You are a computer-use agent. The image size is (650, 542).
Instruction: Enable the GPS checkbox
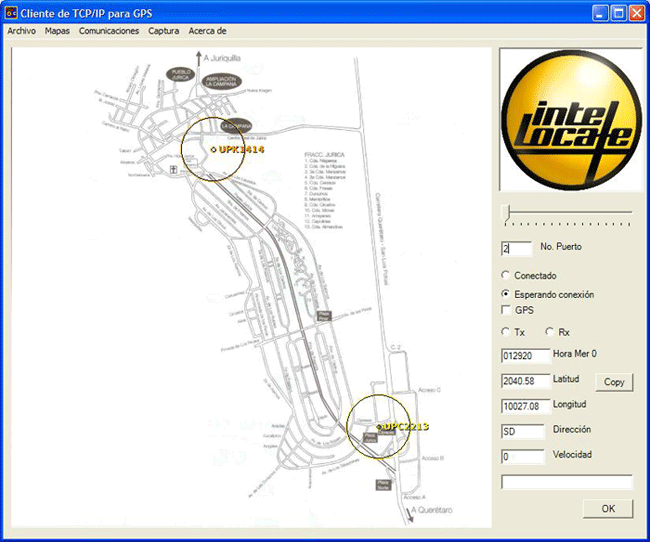tap(506, 310)
